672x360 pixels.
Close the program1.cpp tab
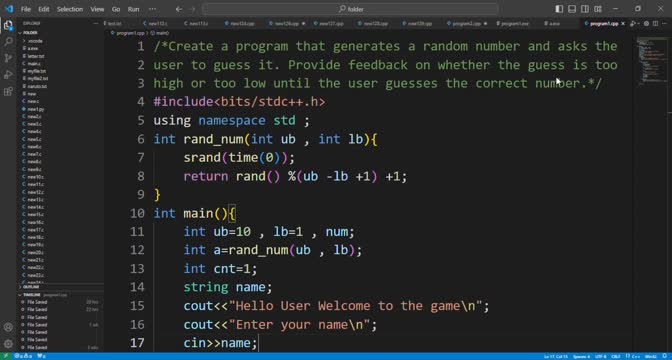[x=623, y=24]
